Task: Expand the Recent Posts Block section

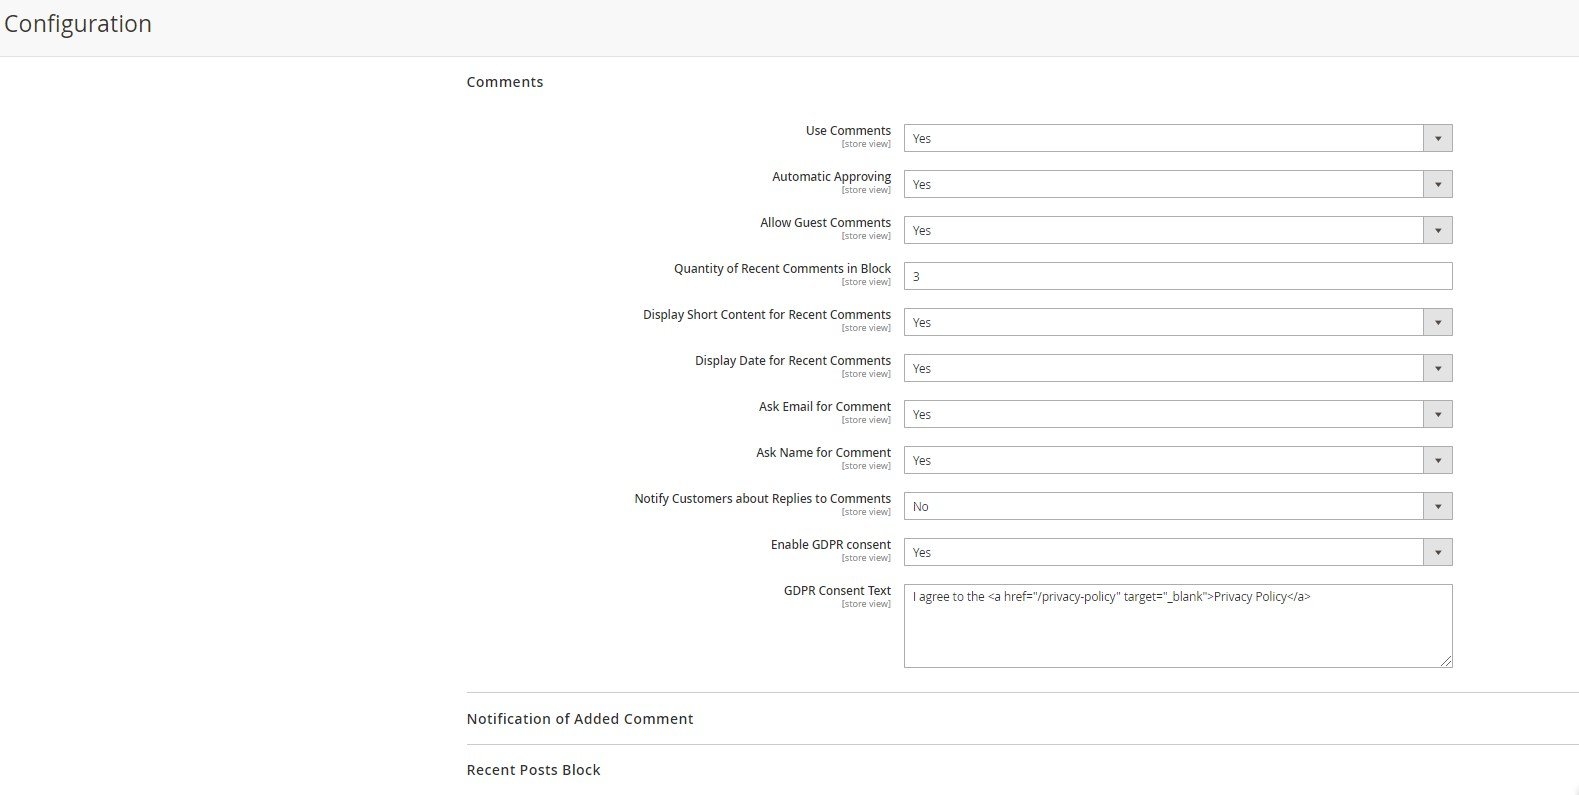Action: [x=533, y=770]
